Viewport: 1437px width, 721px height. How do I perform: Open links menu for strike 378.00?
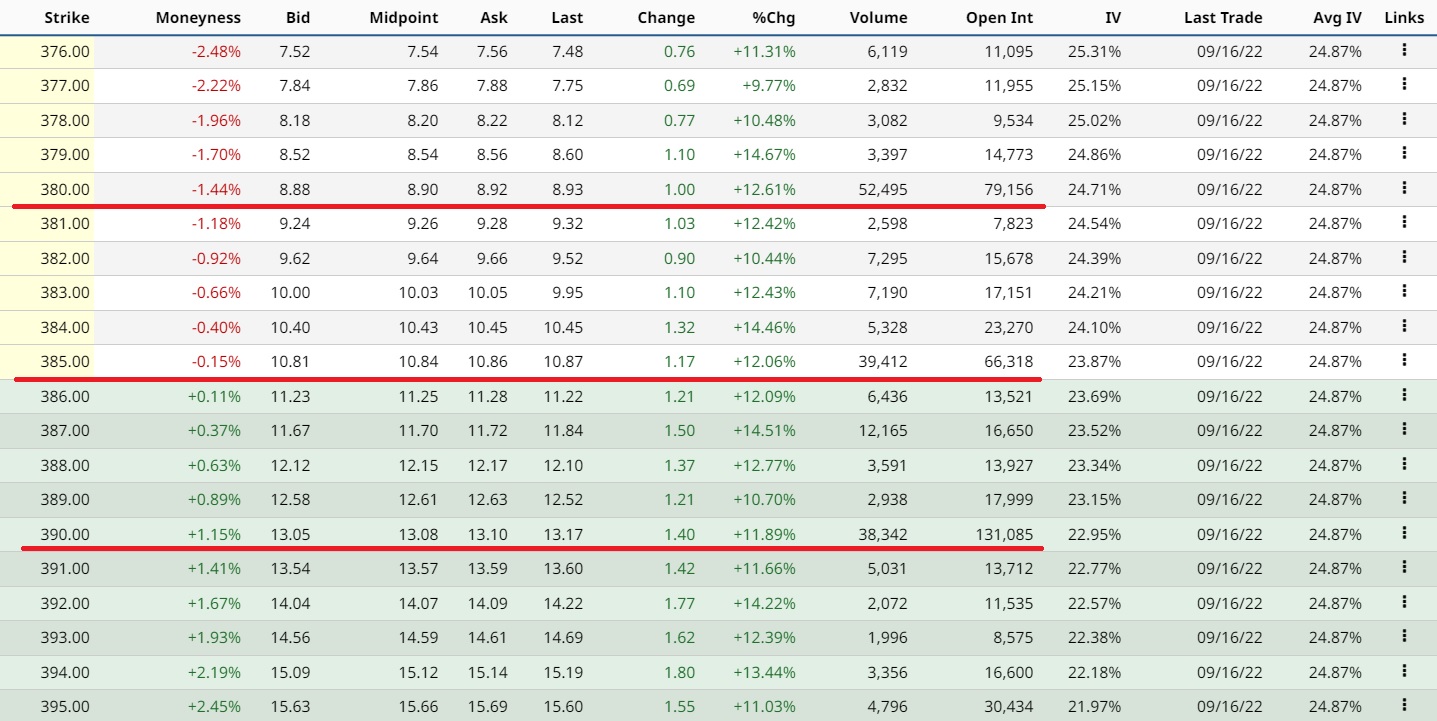[x=1404, y=119]
